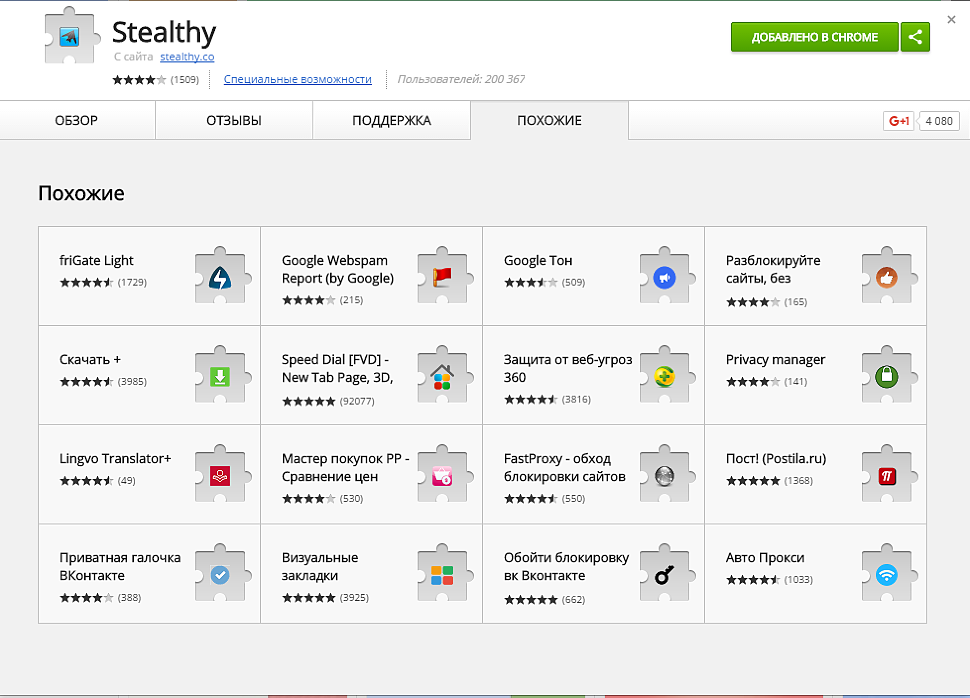
Task: Click the Приватная галочка ВКонтакте title
Action: (x=120, y=566)
